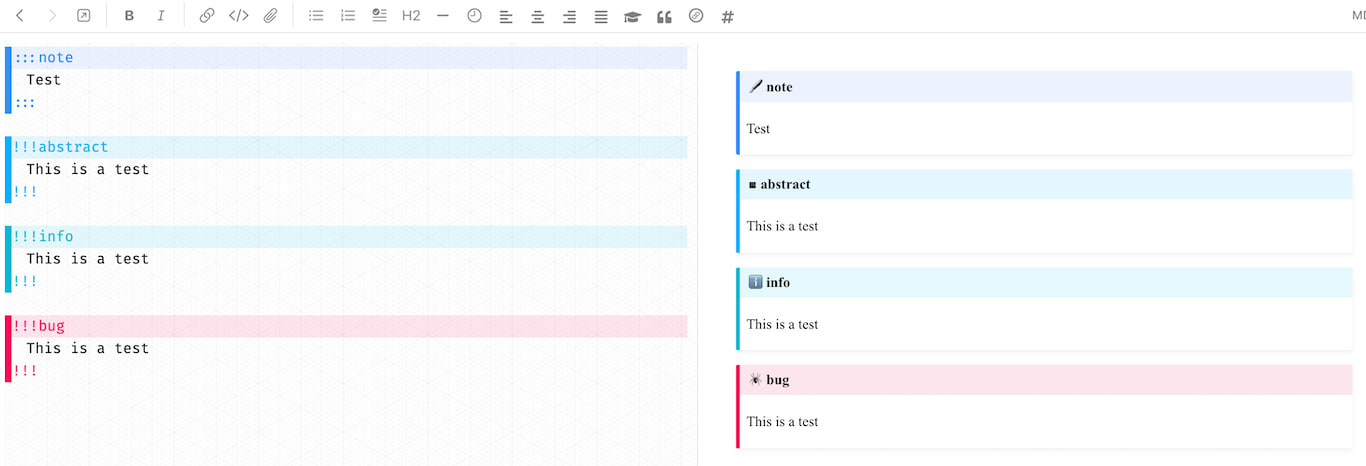
Task: Click 'Test' text in preview note callout
Action: (x=758, y=129)
